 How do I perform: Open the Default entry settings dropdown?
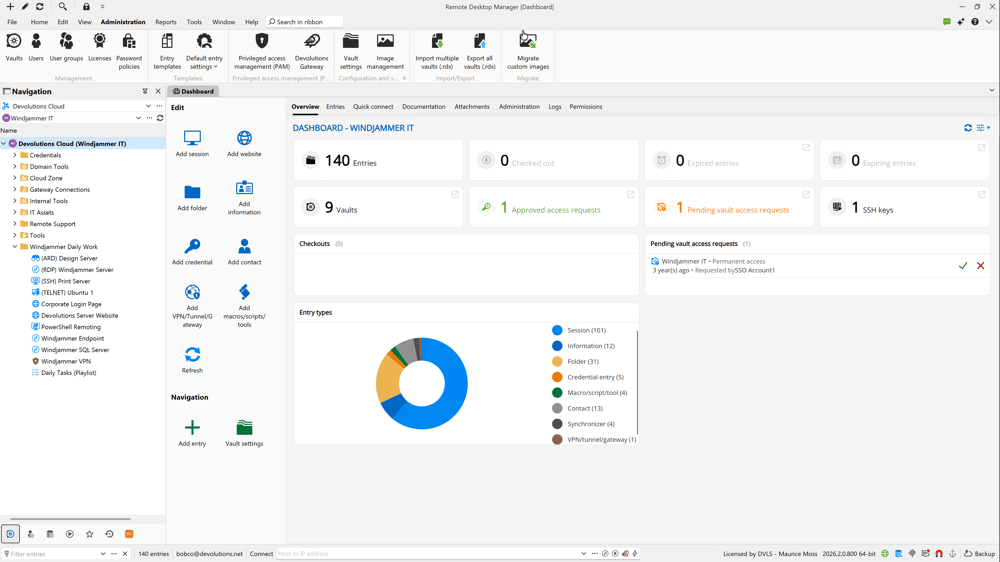[x=204, y=51]
